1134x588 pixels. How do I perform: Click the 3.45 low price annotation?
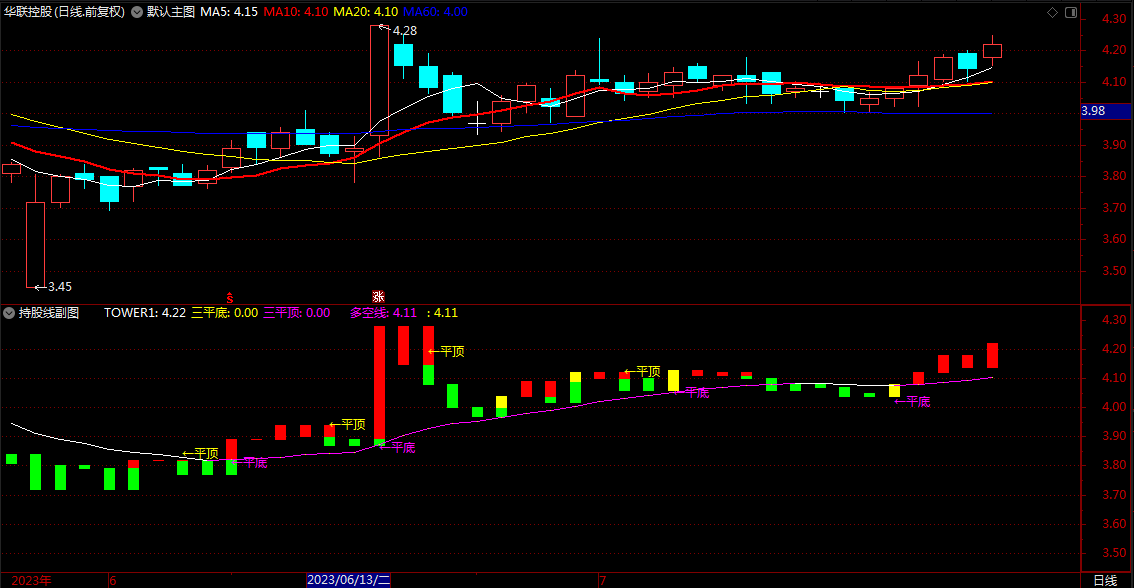pyautogui.click(x=59, y=287)
